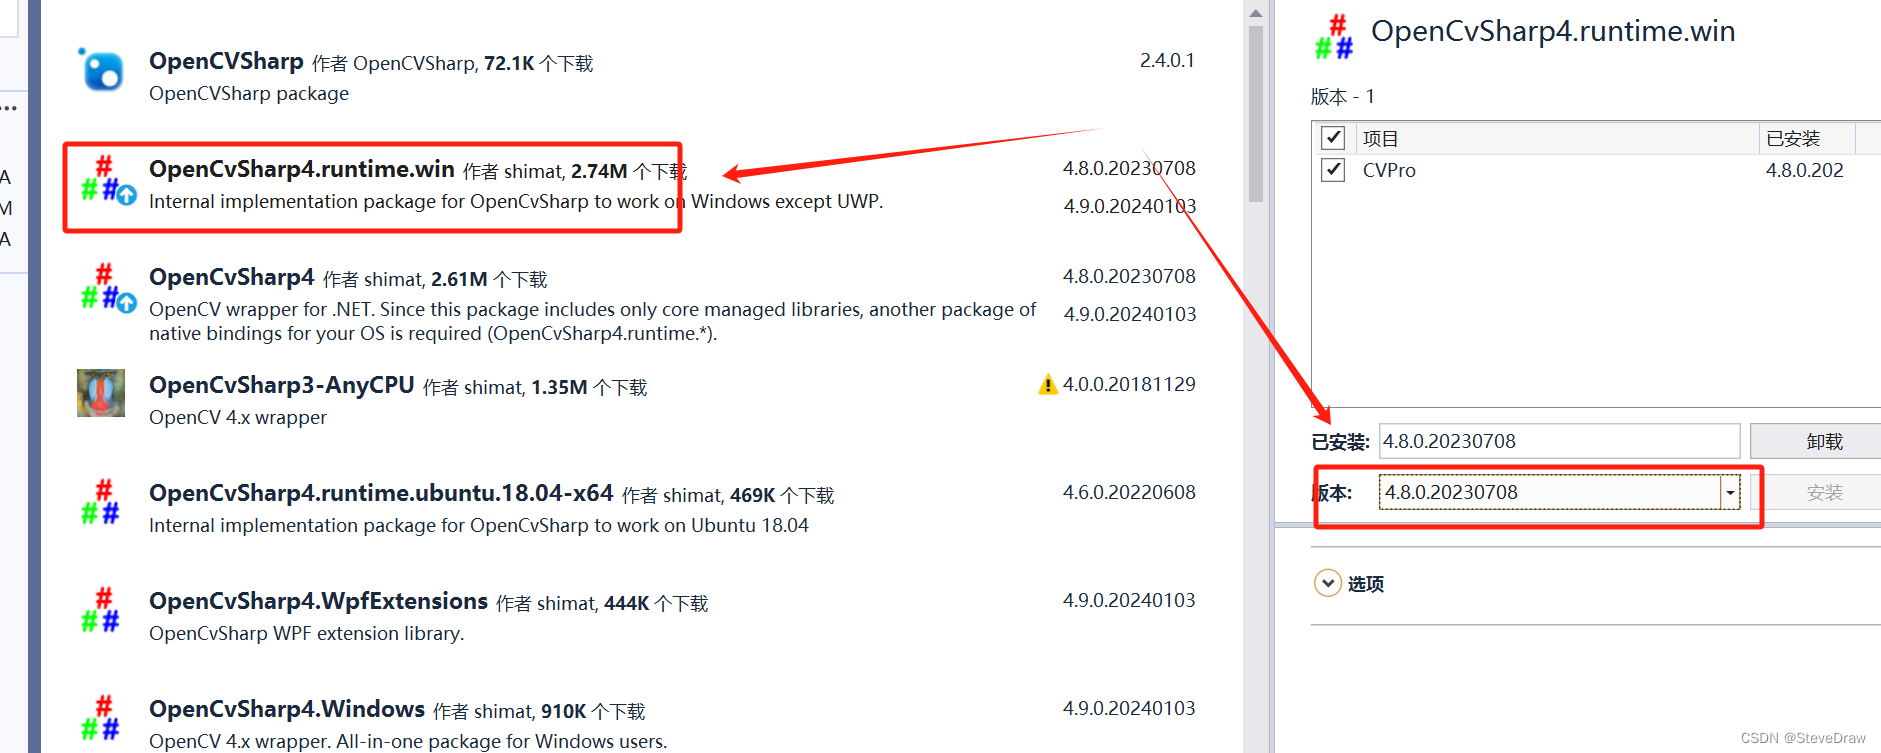Select the OpenCvSharp4 package title

pyautogui.click(x=232, y=277)
